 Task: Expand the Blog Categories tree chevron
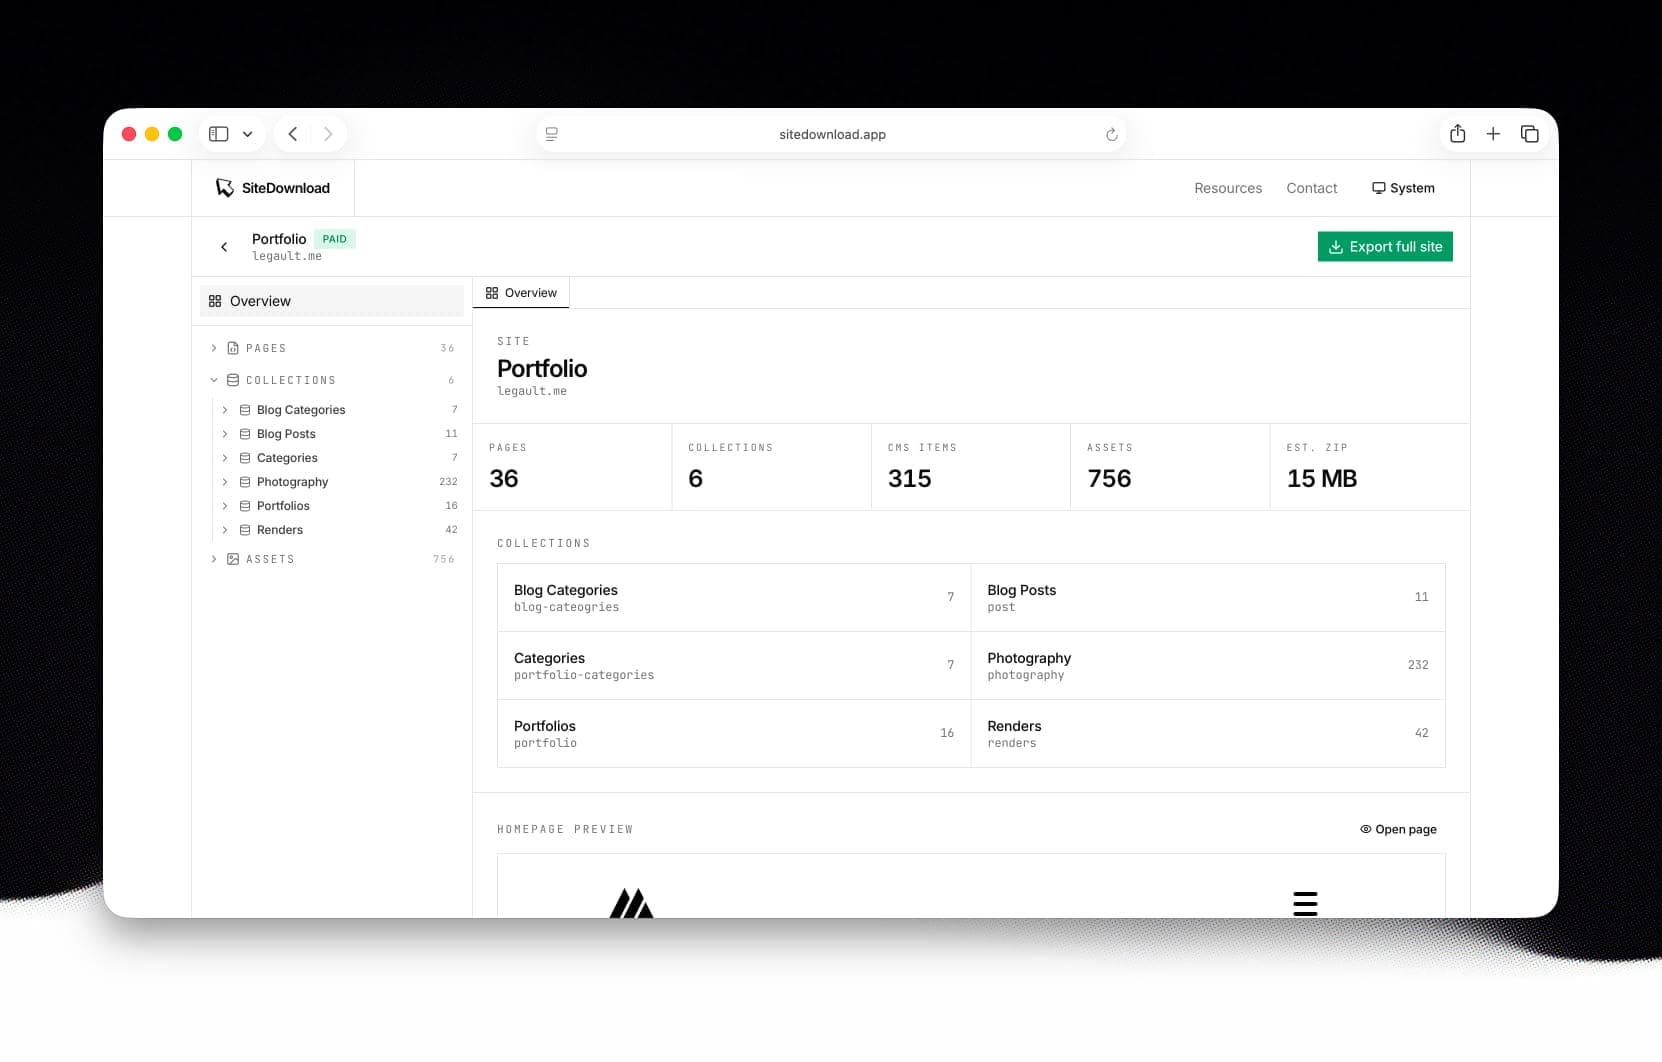225,410
